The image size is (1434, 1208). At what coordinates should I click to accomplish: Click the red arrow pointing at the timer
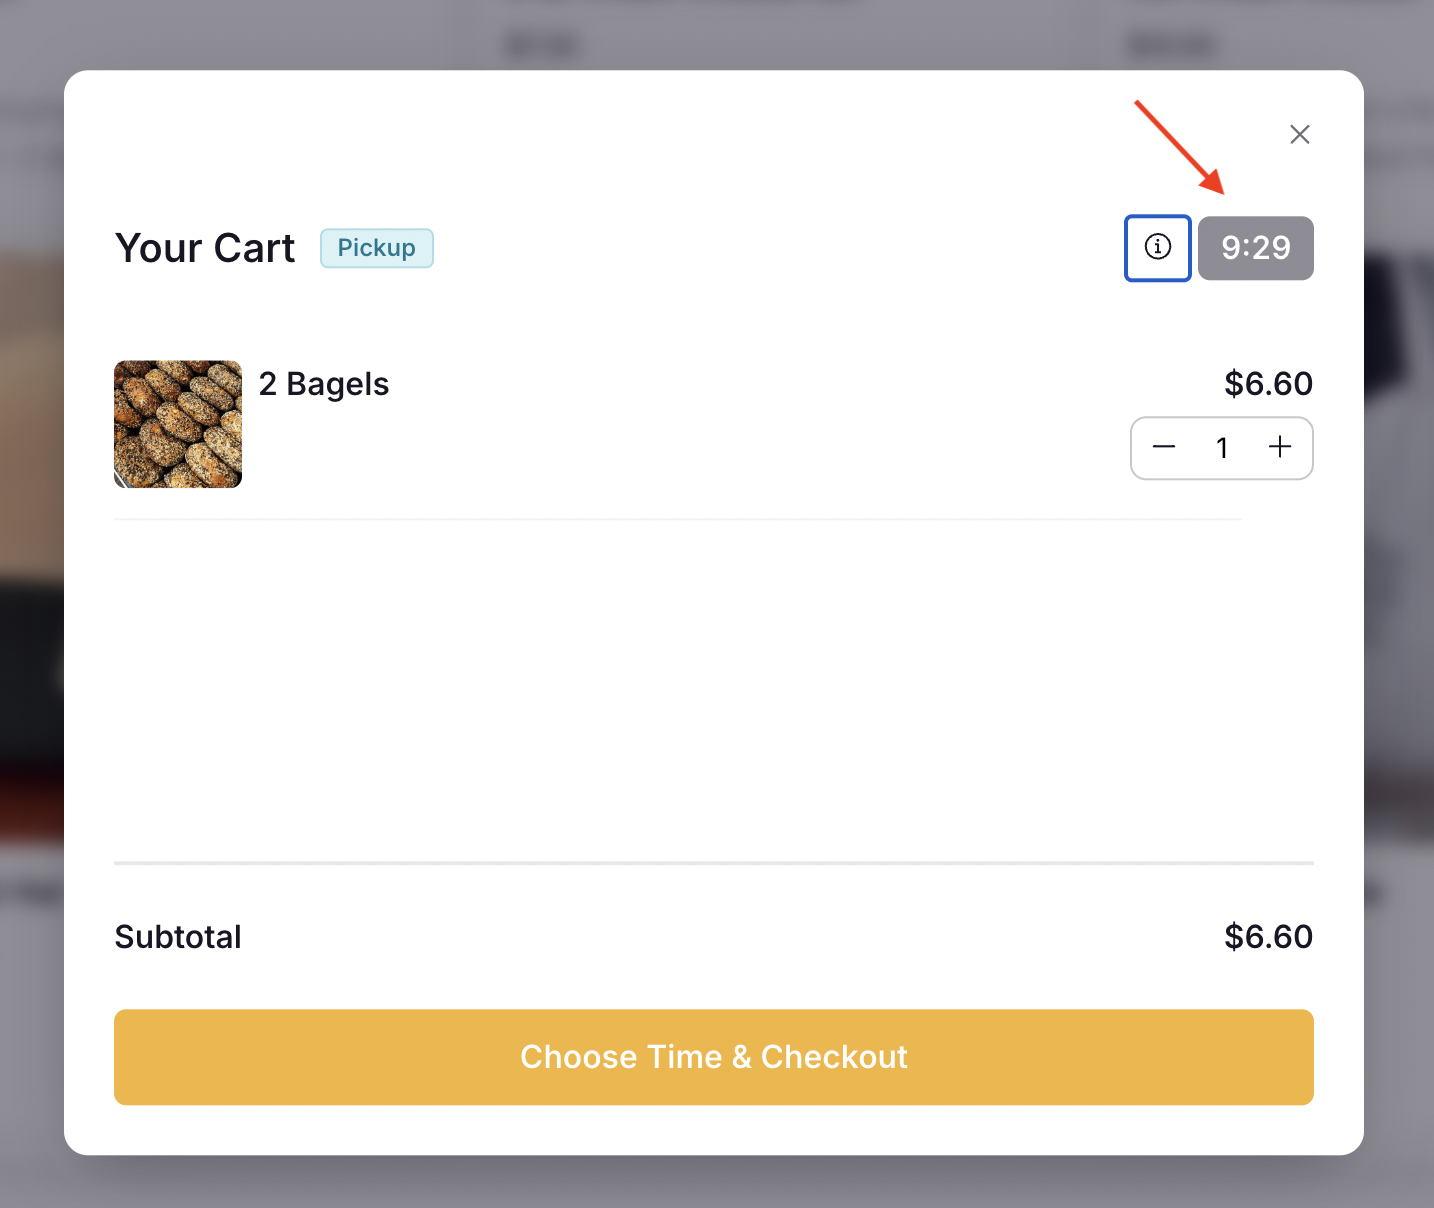(x=1178, y=145)
